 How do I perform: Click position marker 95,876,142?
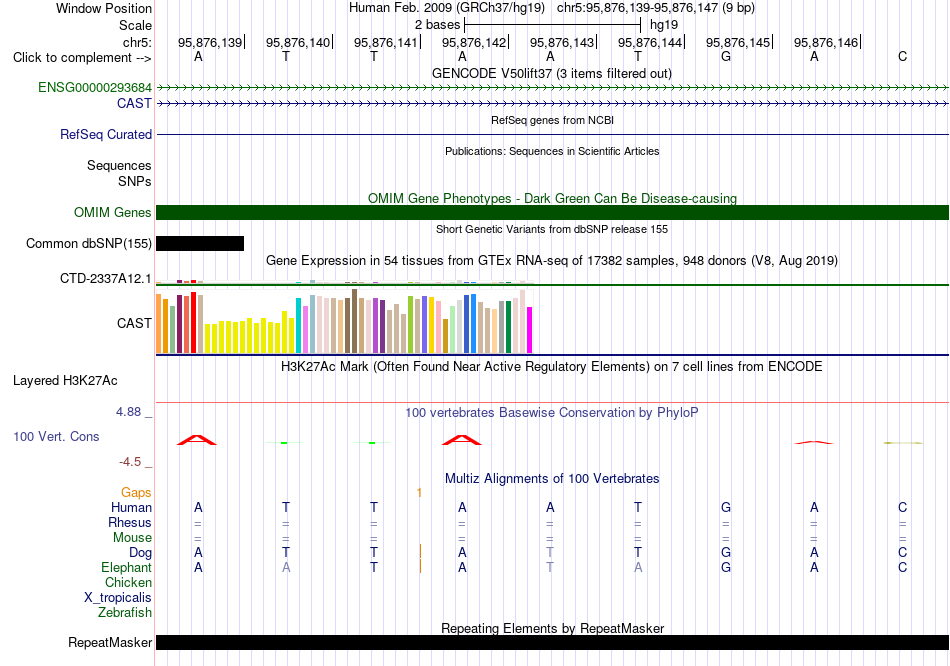[x=474, y=42]
